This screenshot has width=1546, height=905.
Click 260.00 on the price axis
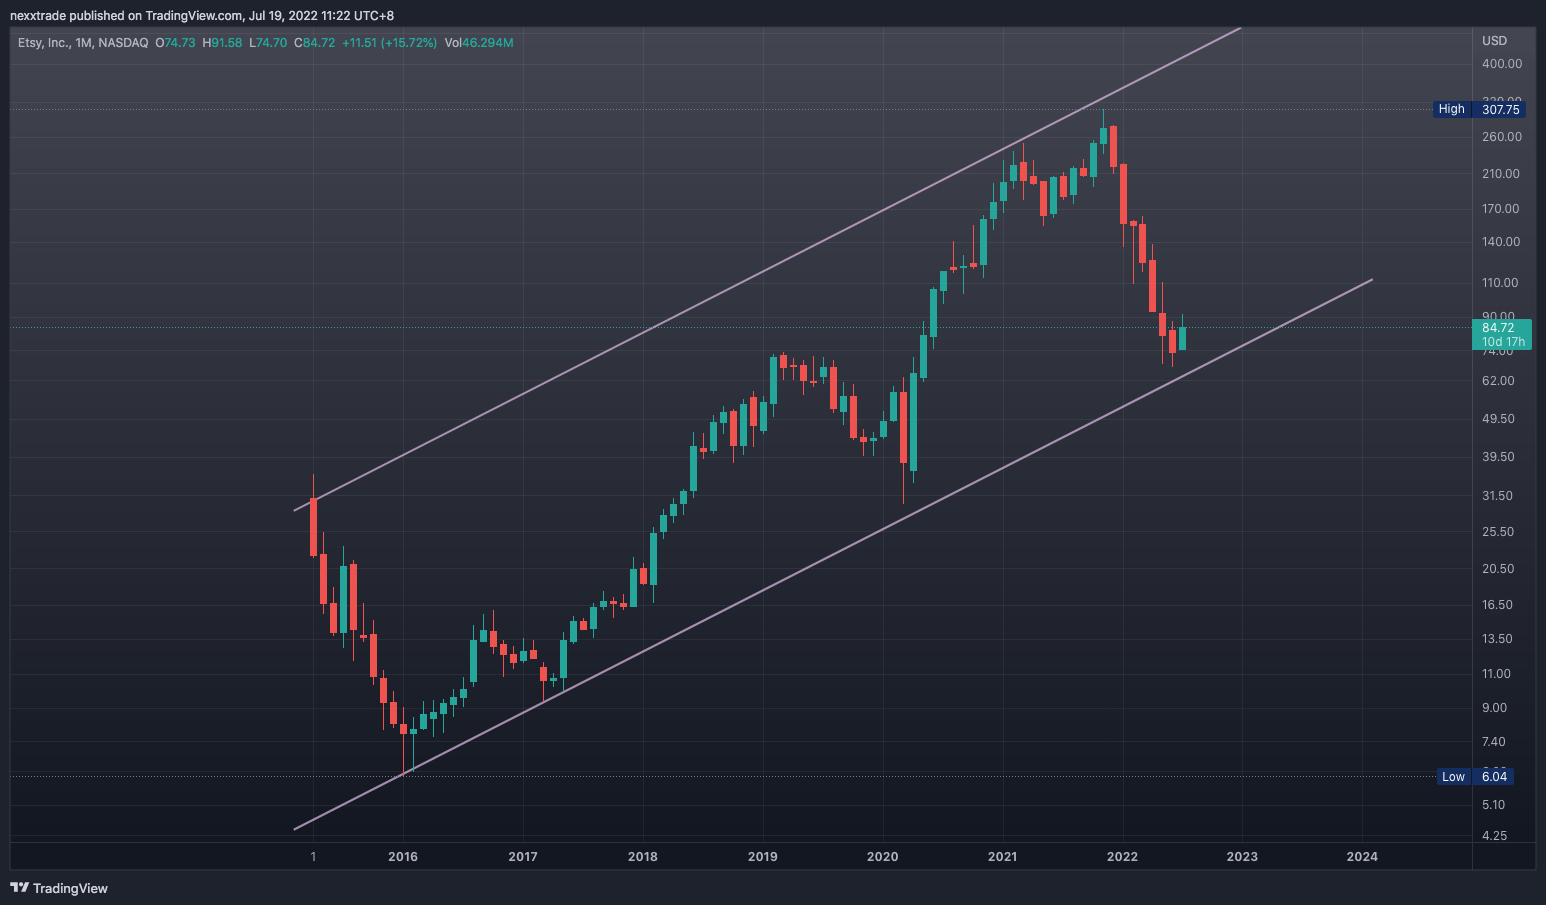pos(1501,136)
